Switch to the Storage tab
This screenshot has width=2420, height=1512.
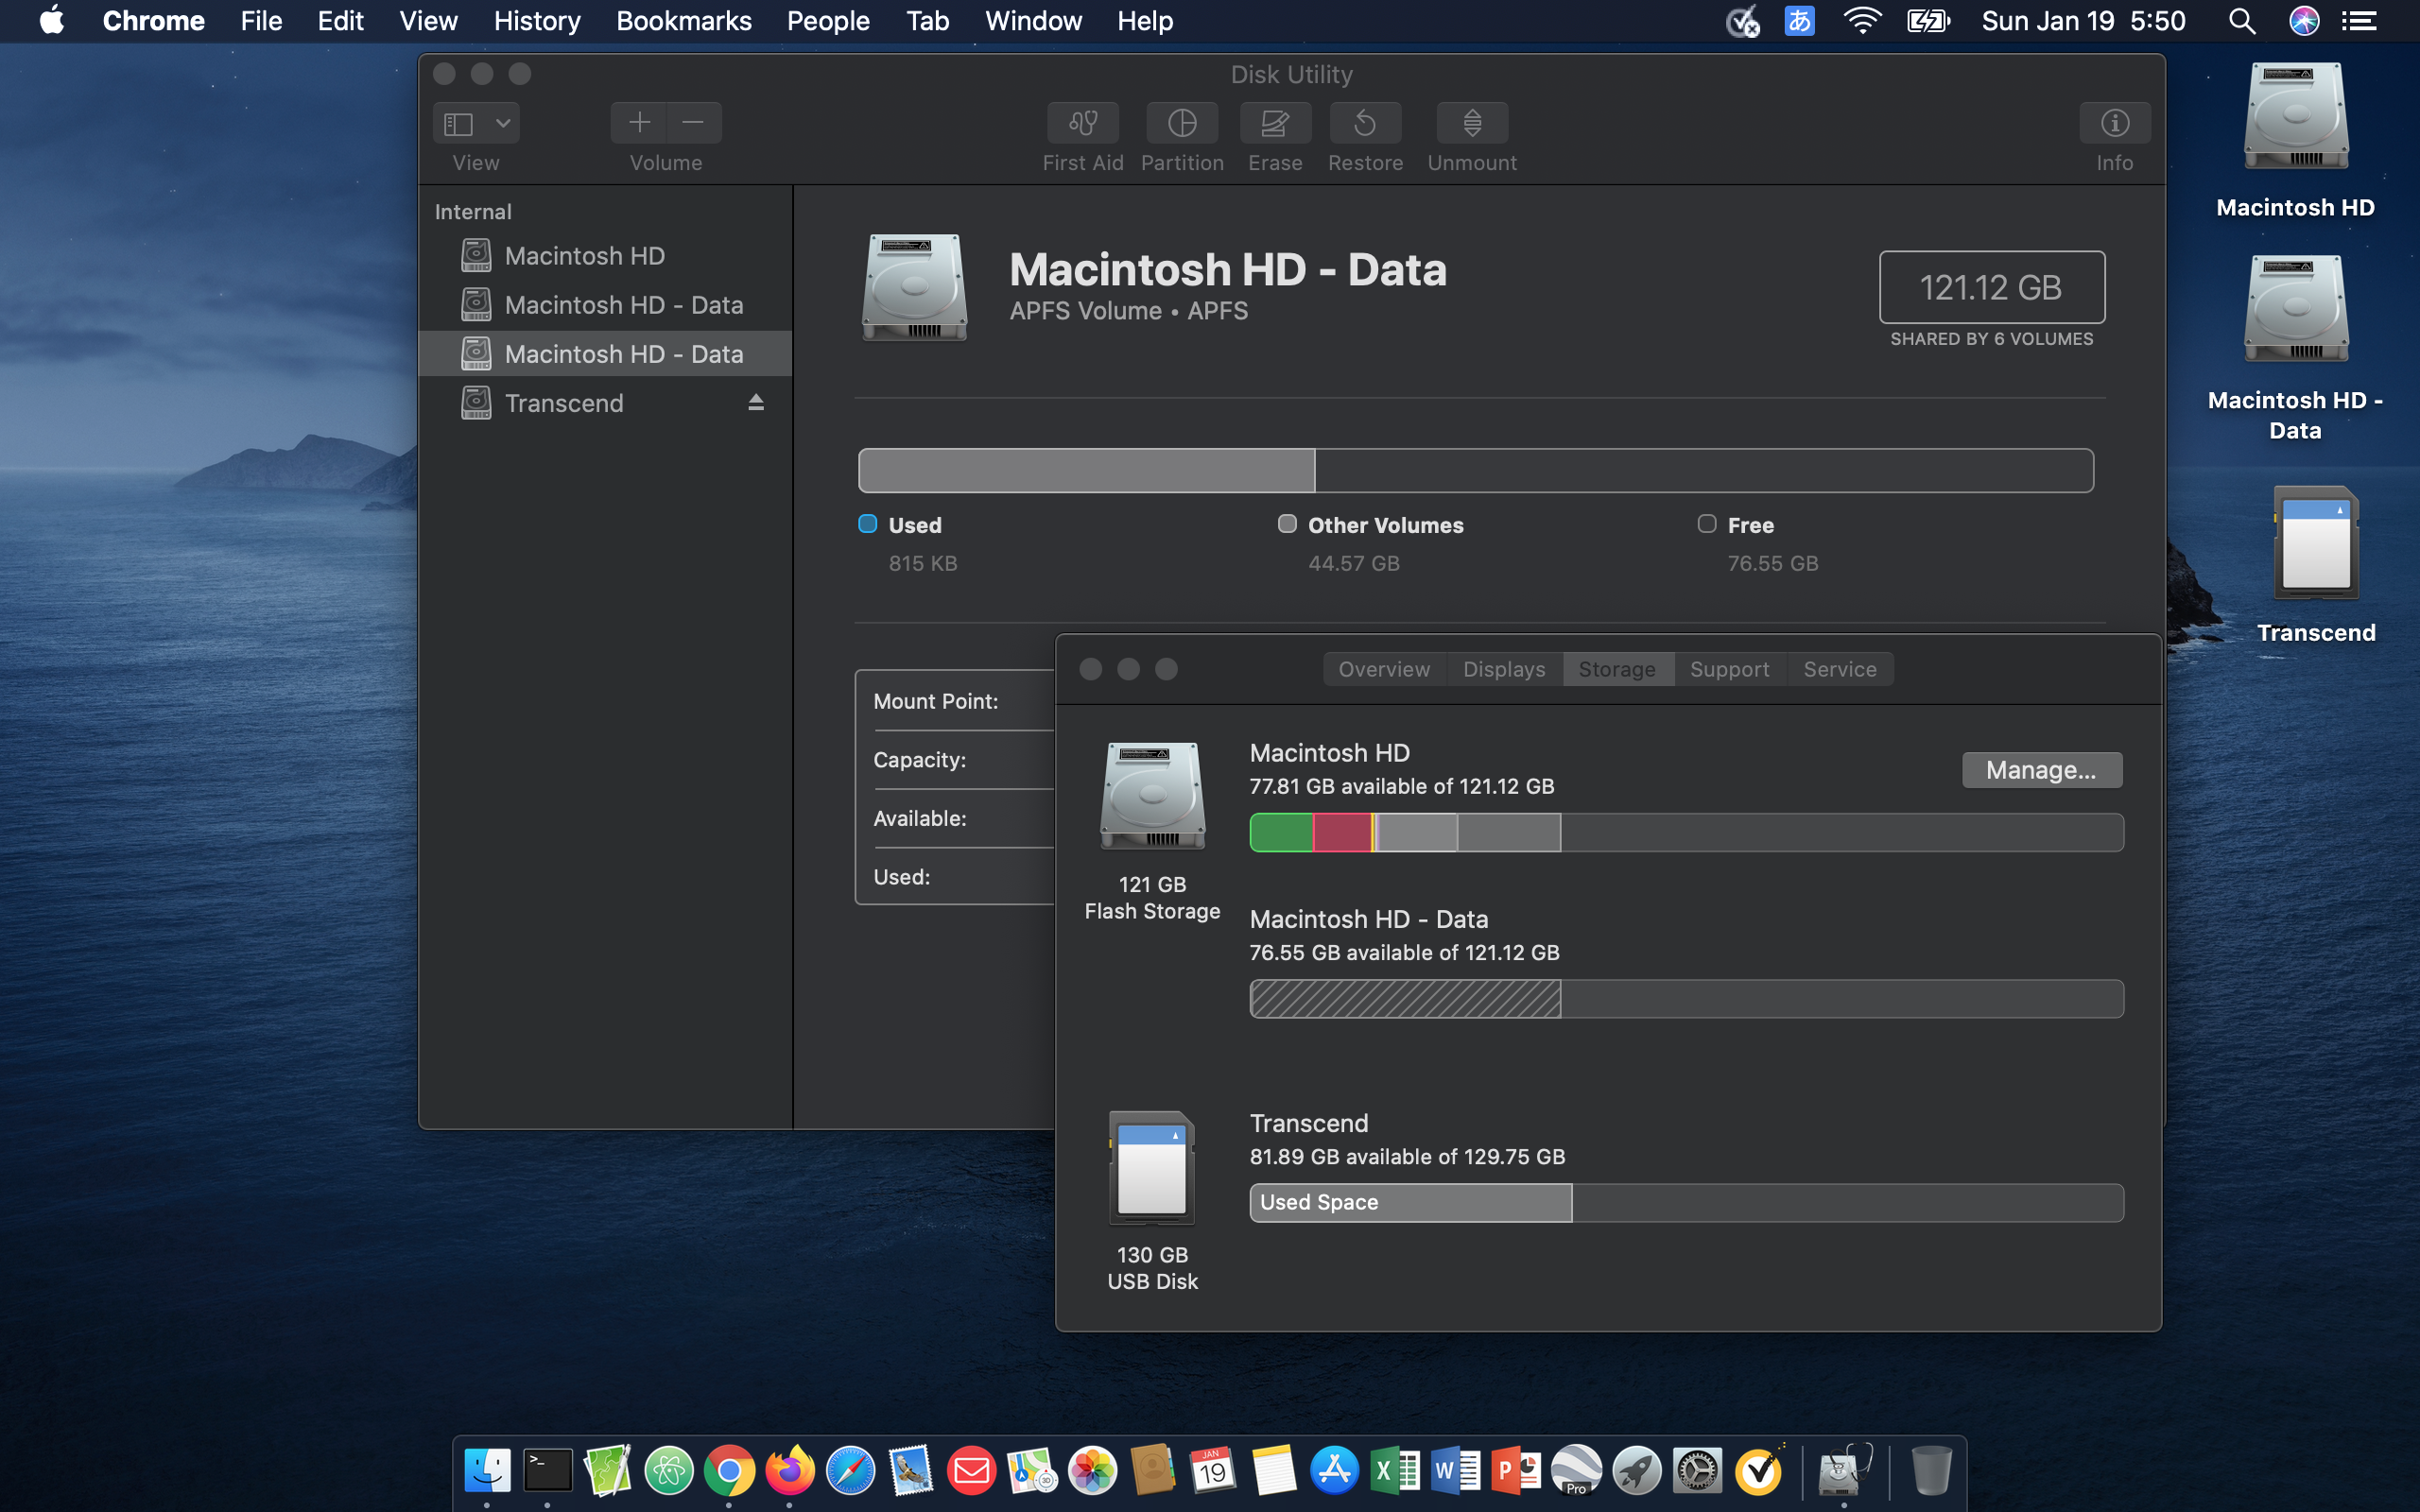click(1617, 669)
